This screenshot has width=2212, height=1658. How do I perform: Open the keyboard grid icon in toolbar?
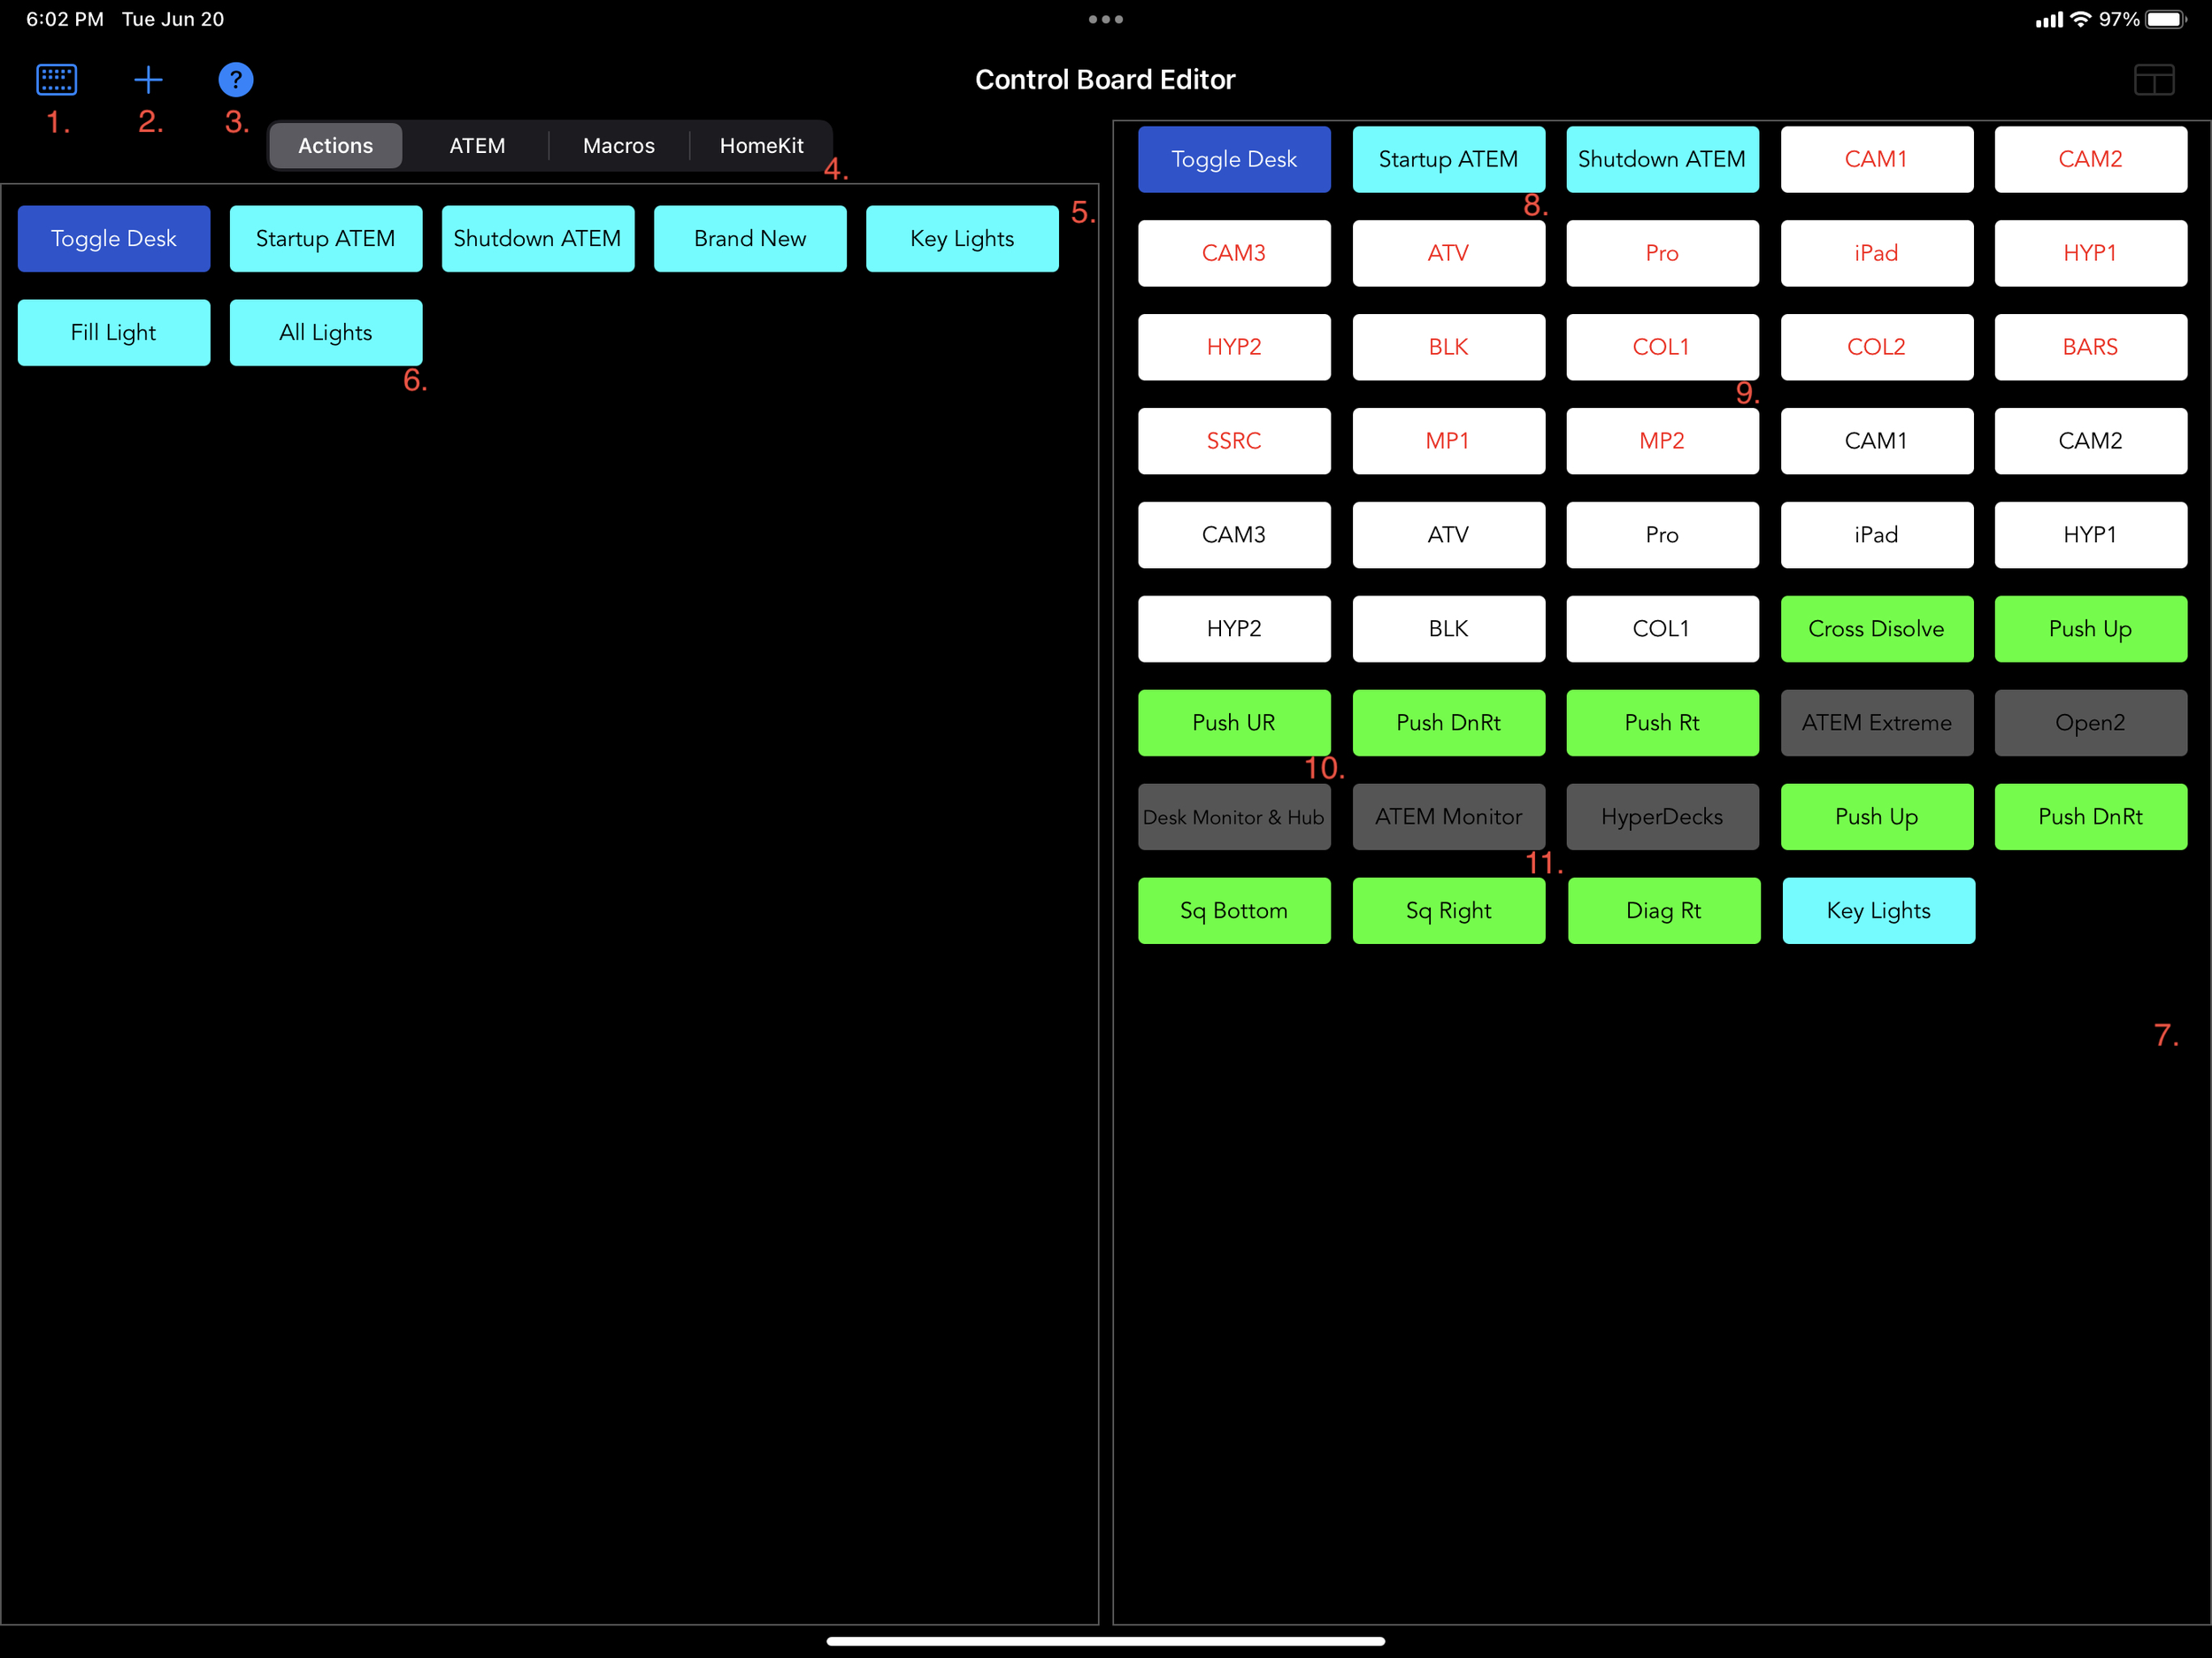coord(56,79)
